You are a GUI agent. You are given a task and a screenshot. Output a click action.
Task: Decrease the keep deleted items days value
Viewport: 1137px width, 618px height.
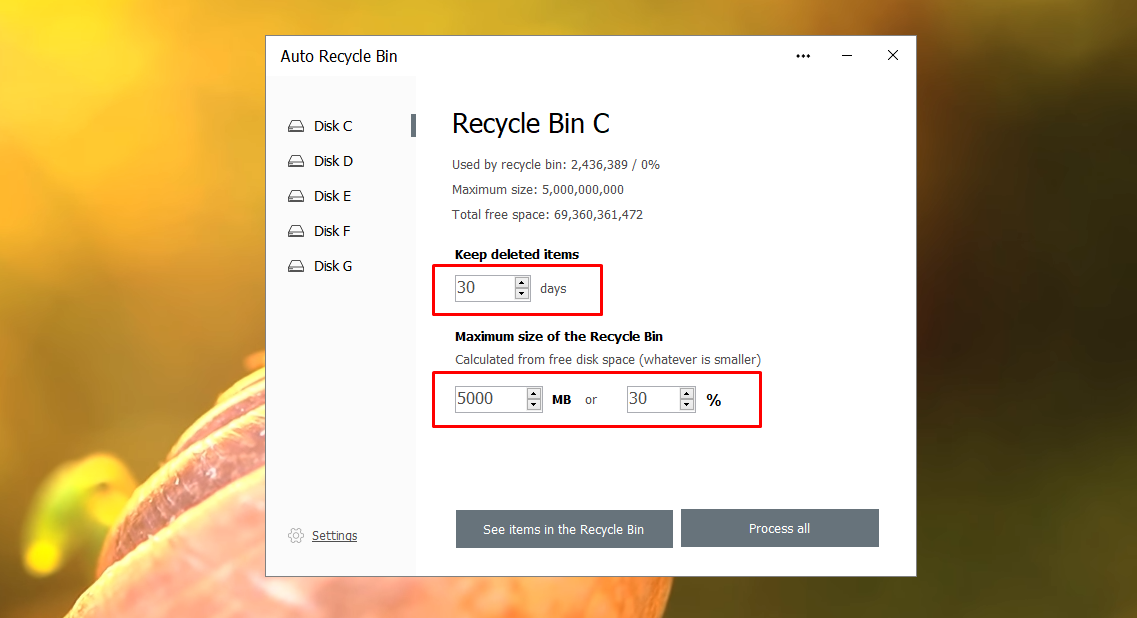[x=522, y=293]
